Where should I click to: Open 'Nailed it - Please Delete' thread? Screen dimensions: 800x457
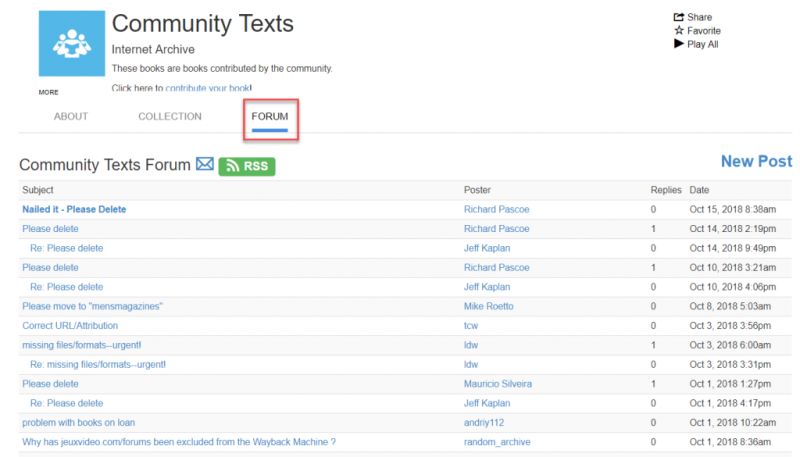(x=74, y=209)
